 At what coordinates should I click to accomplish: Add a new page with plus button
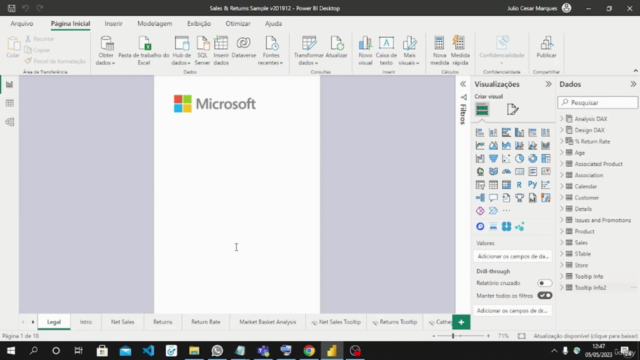click(x=461, y=322)
